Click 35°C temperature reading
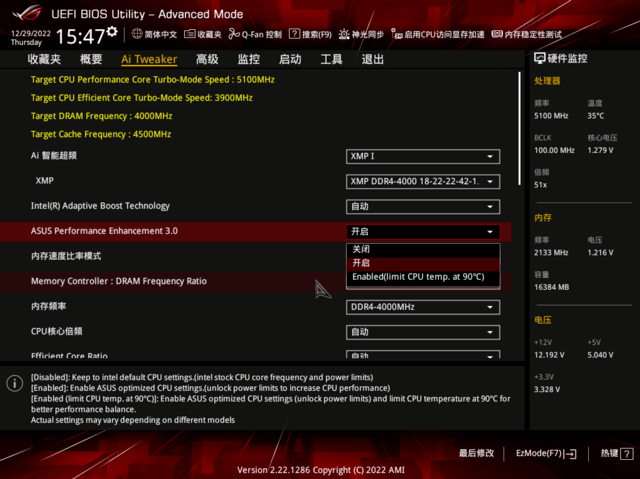Screen dimensions: 640x479 (596, 116)
